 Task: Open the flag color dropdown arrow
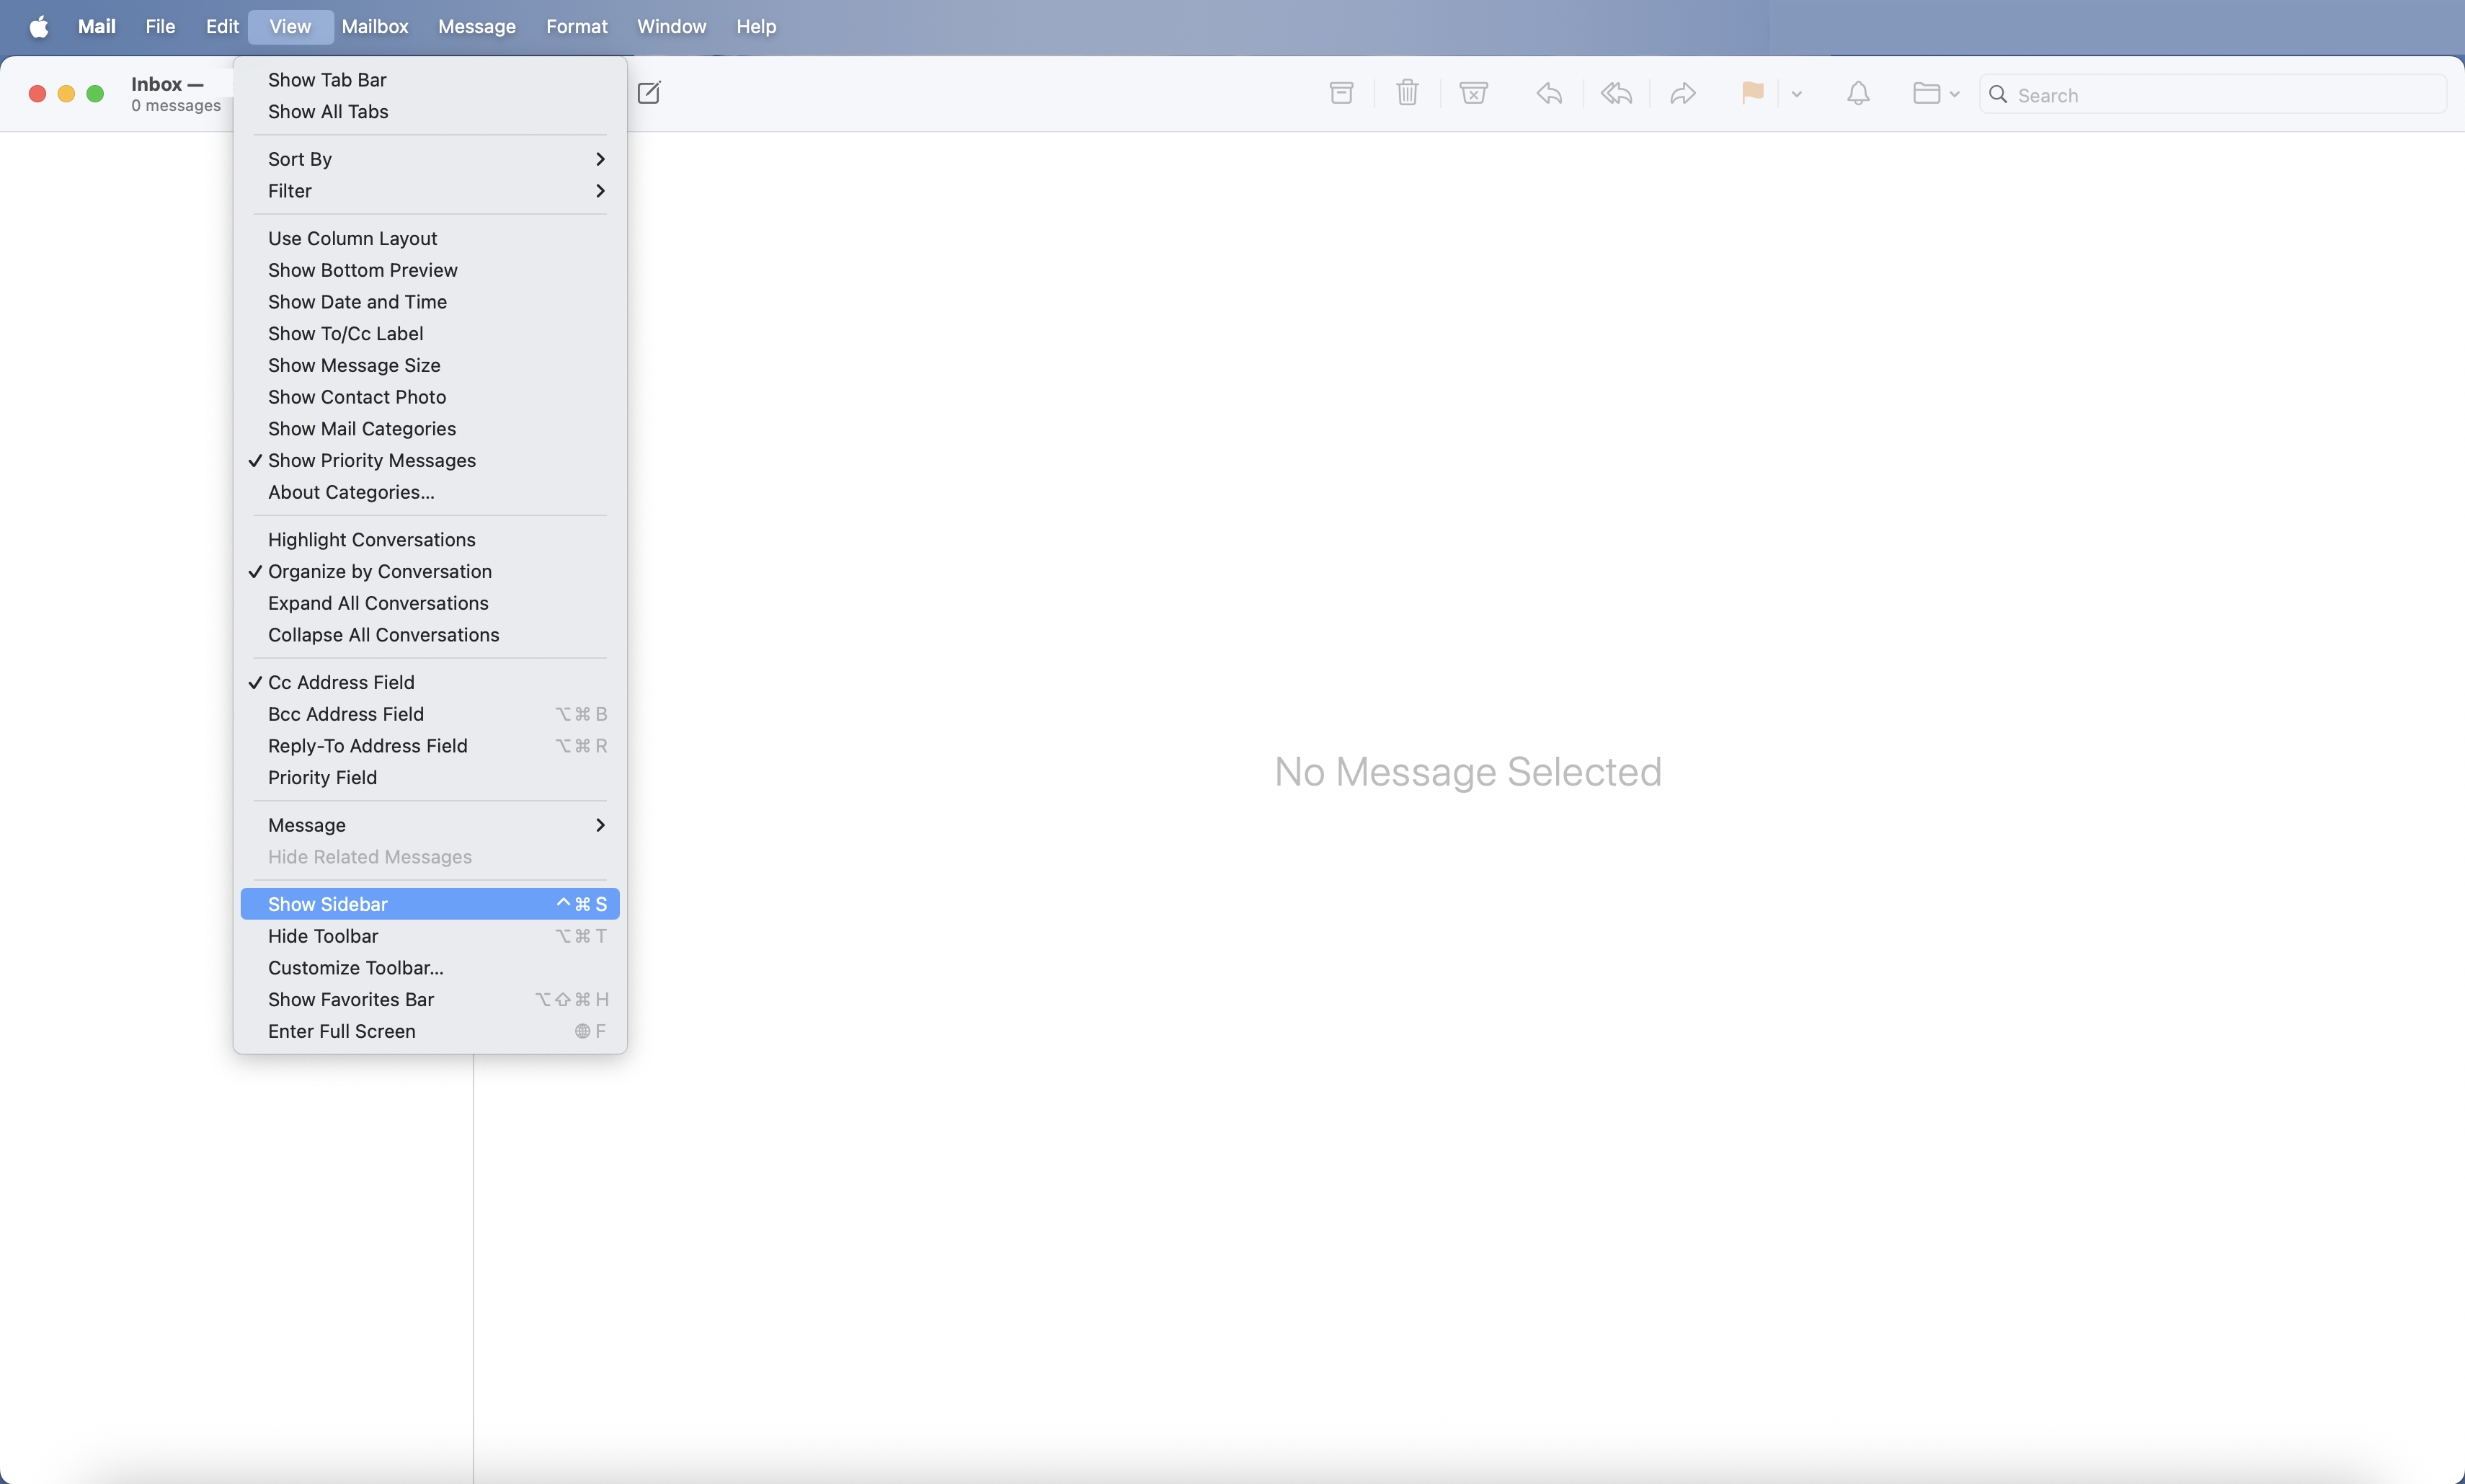1796,94
